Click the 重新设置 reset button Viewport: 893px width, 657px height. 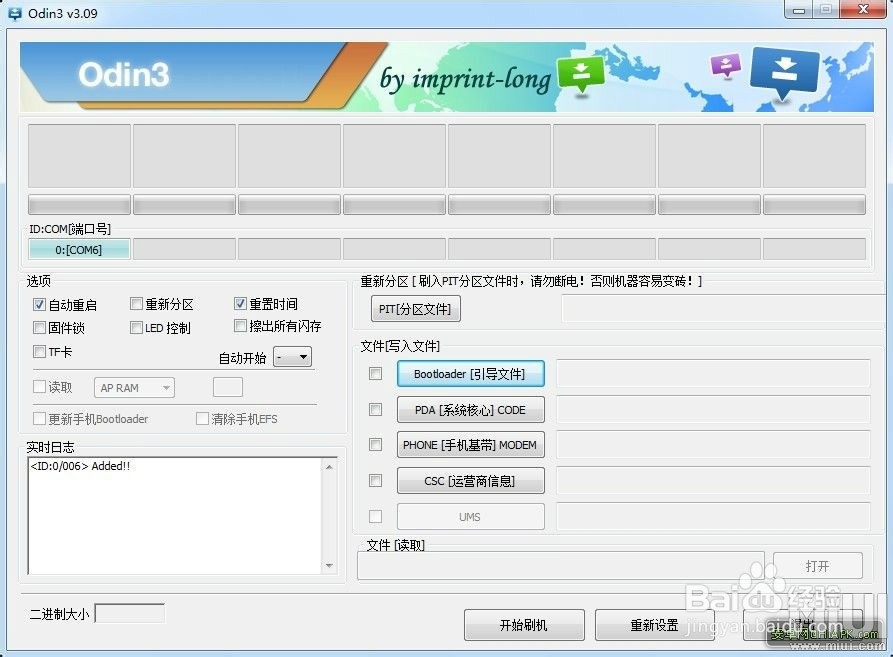655,625
